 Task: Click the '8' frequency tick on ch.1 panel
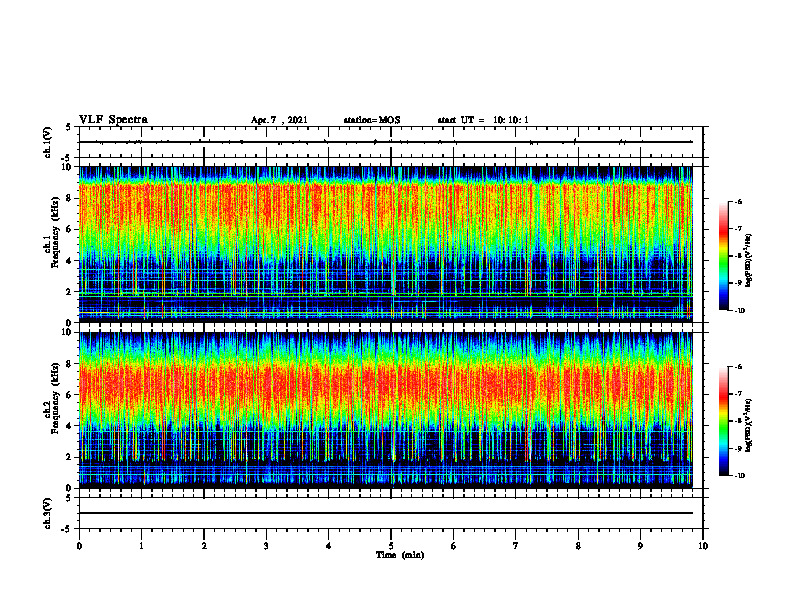coord(70,198)
